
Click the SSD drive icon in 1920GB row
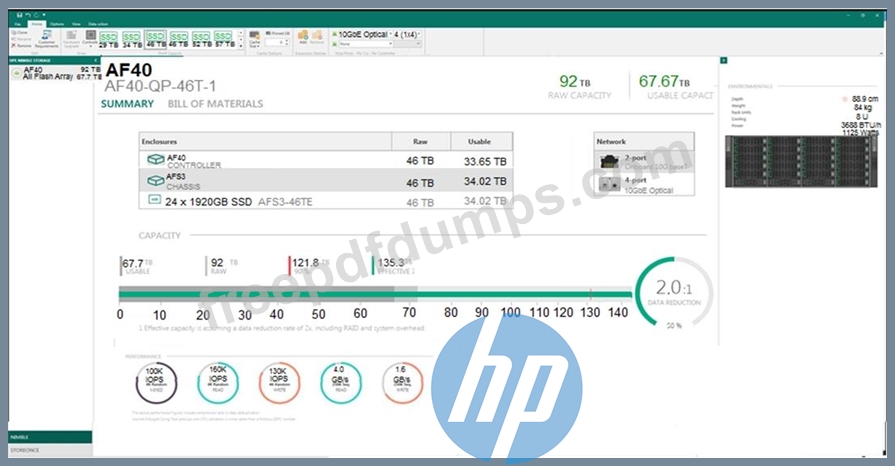pos(154,199)
